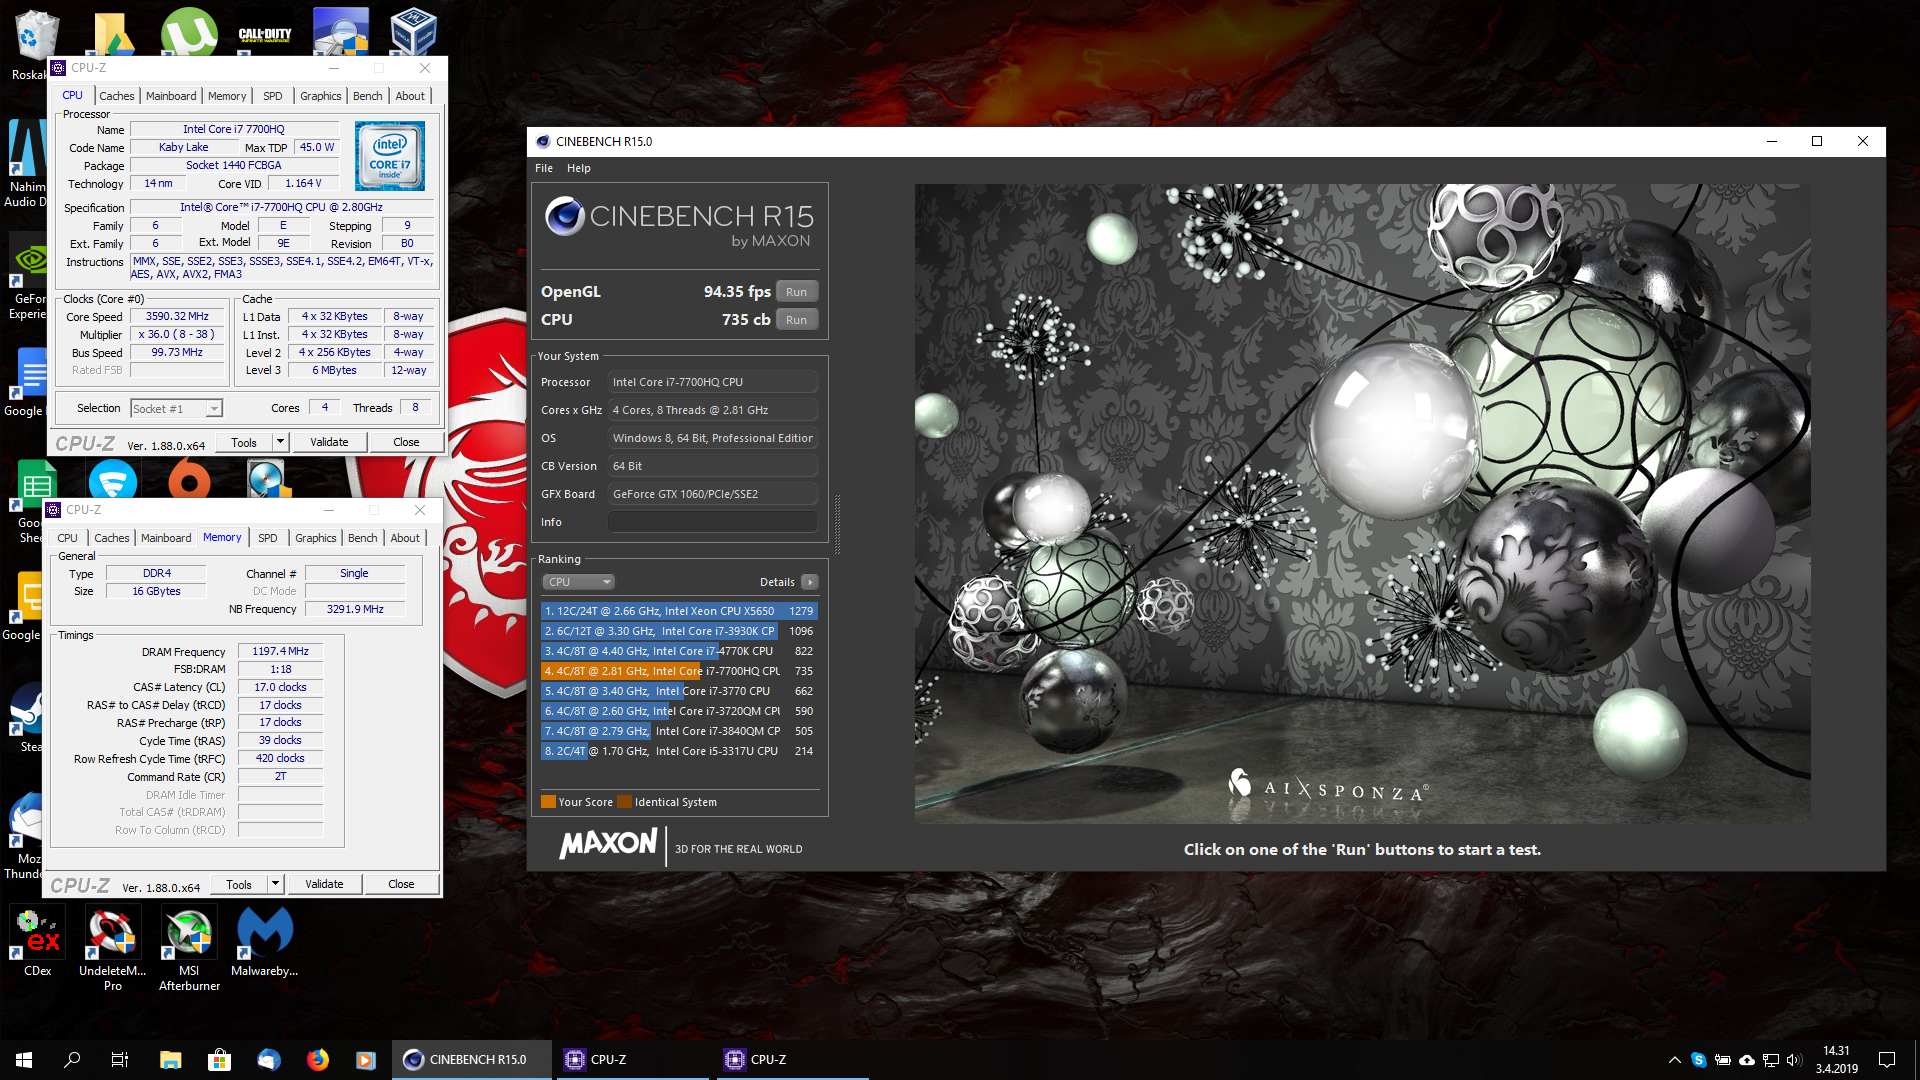Click the Skype tray icon

[1698, 1060]
